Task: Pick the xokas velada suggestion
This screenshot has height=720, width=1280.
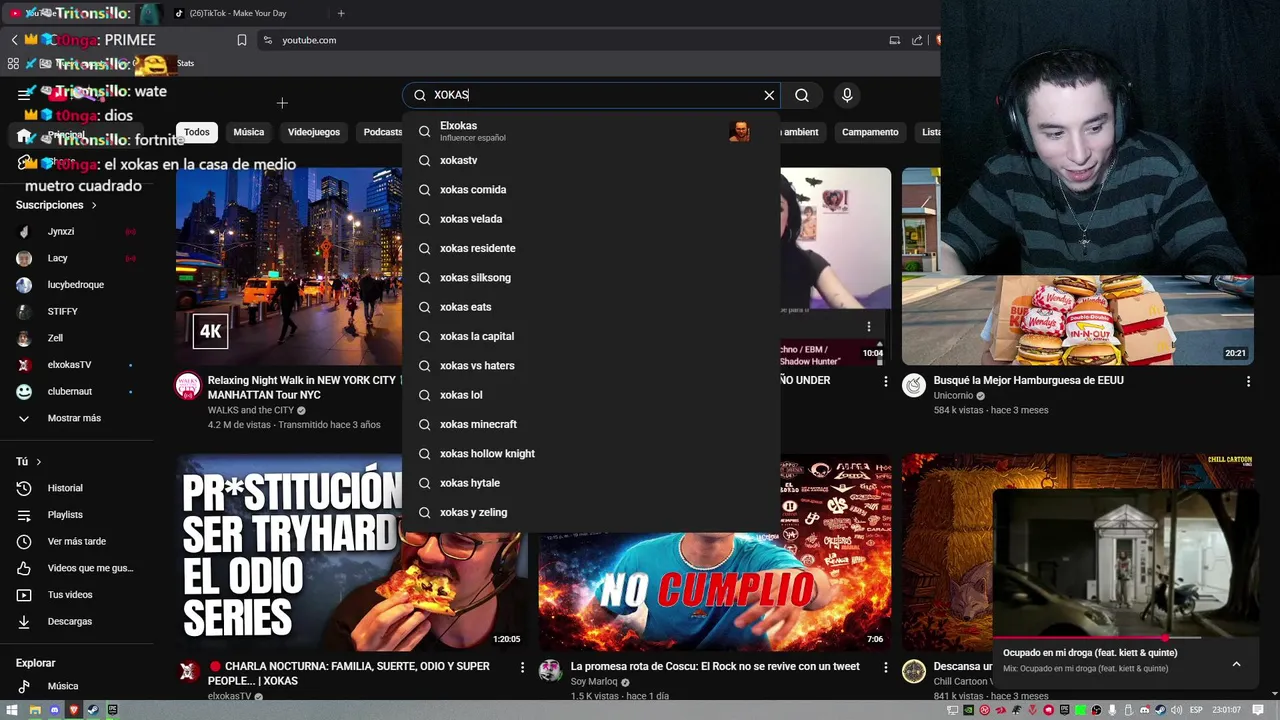Action: 591,219
